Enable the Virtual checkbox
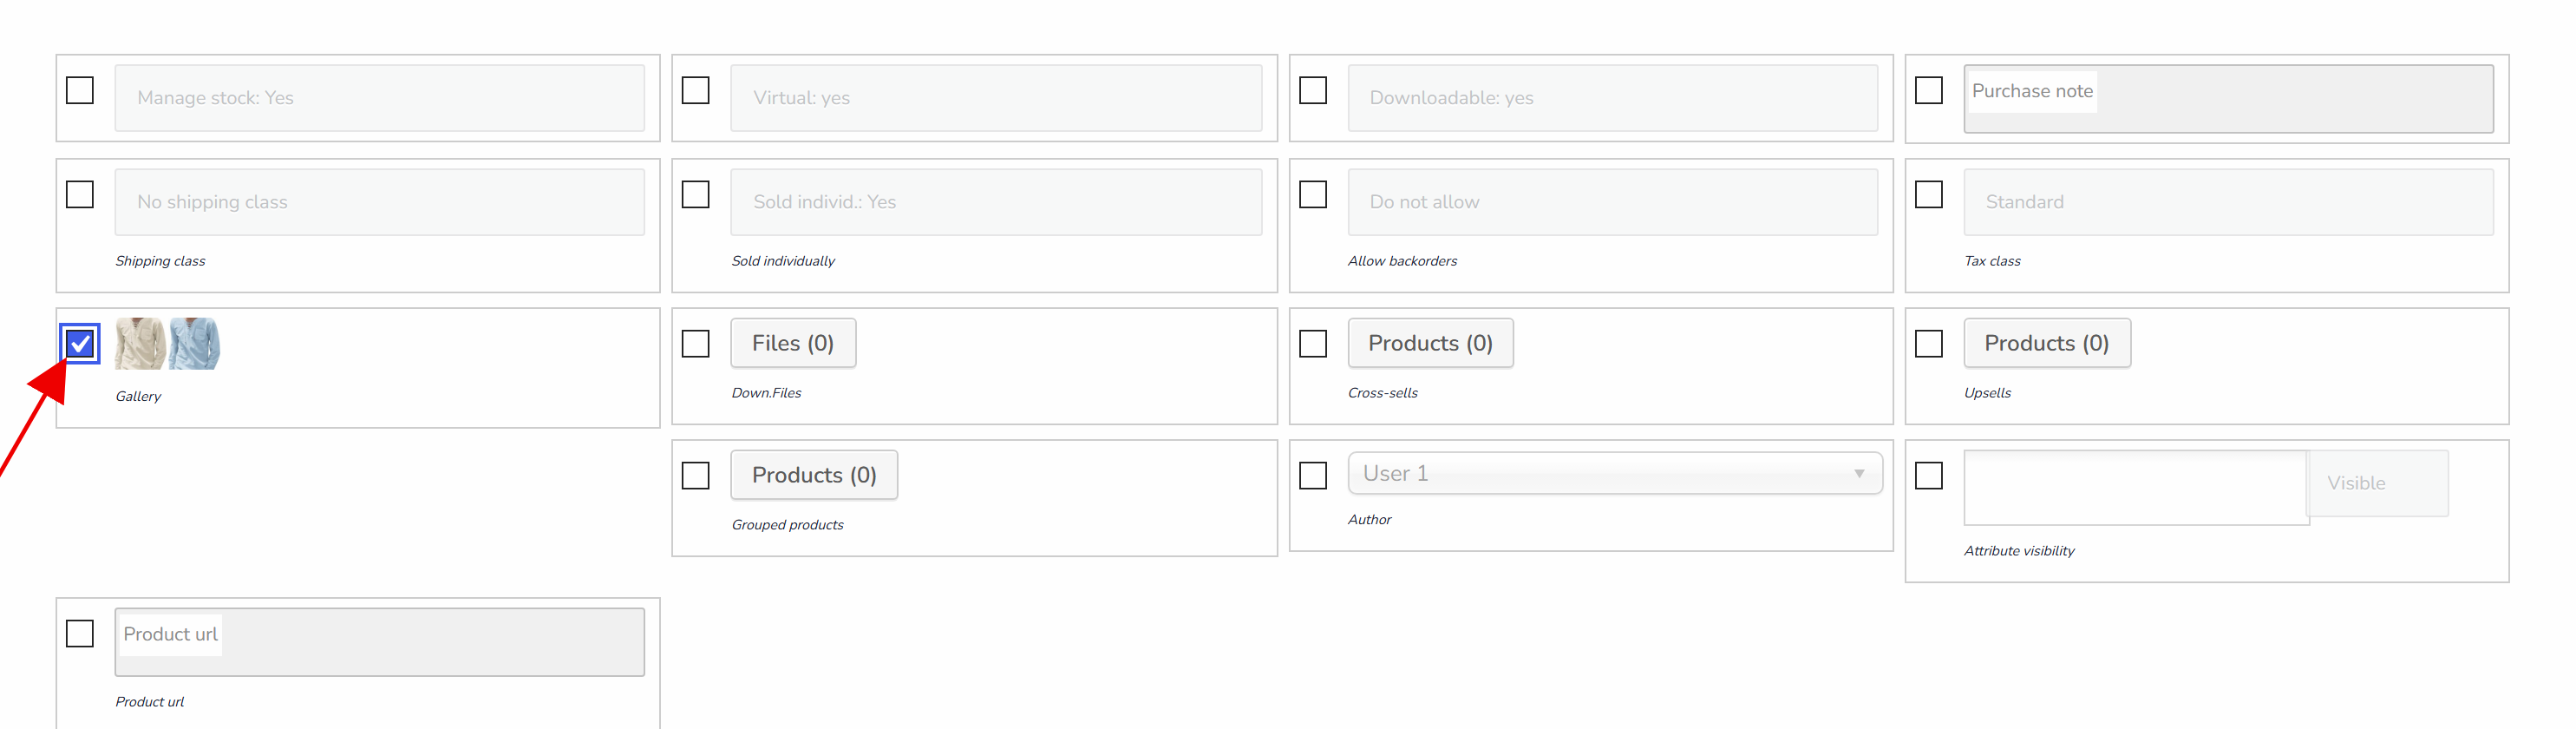The image size is (2576, 729). click(696, 91)
